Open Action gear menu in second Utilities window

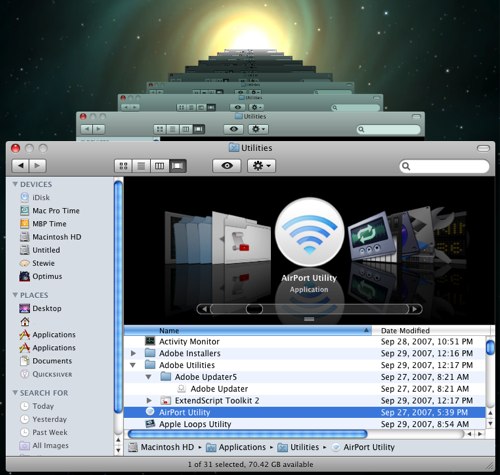click(x=258, y=129)
